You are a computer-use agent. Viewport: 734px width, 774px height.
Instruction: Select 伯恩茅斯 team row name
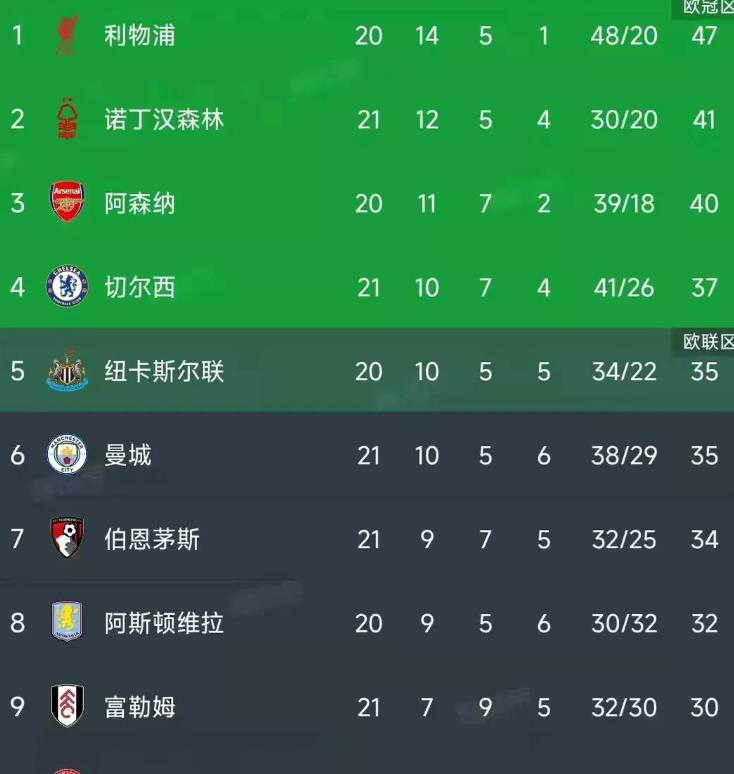(152, 539)
